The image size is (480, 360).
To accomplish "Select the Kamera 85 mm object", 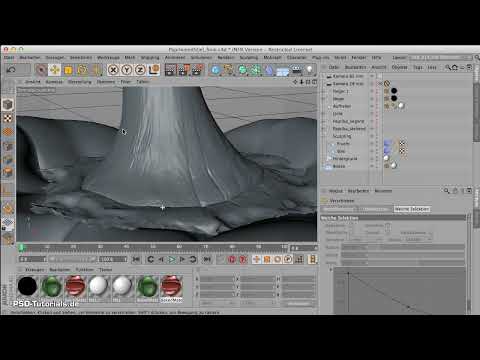I will [348, 76].
